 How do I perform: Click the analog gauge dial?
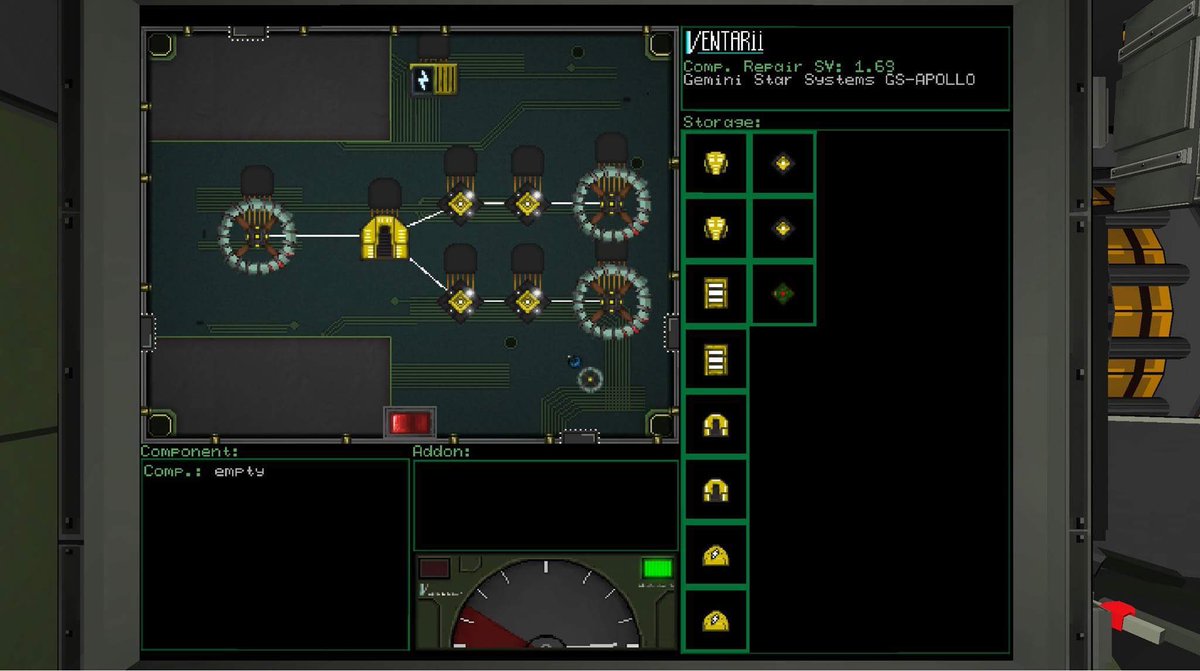pyautogui.click(x=545, y=610)
